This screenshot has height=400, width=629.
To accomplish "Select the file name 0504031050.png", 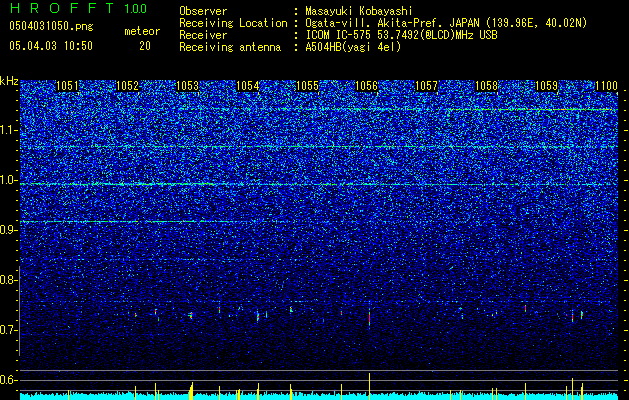I will click(x=51, y=26).
